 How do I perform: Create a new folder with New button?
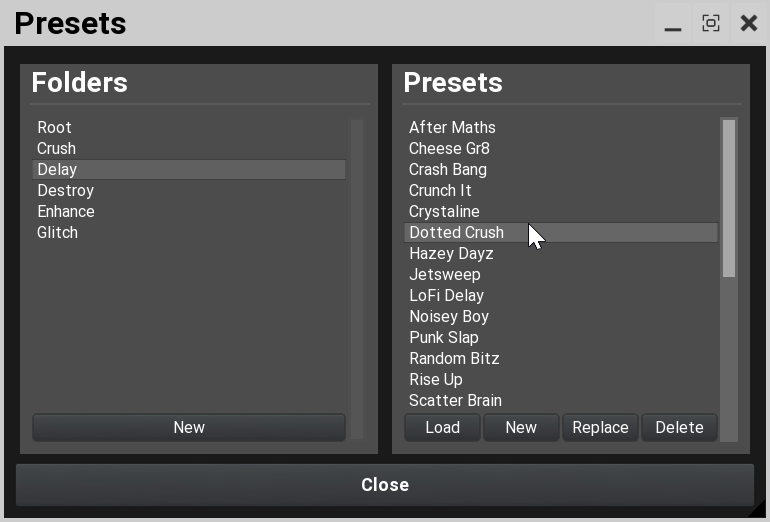click(x=189, y=427)
